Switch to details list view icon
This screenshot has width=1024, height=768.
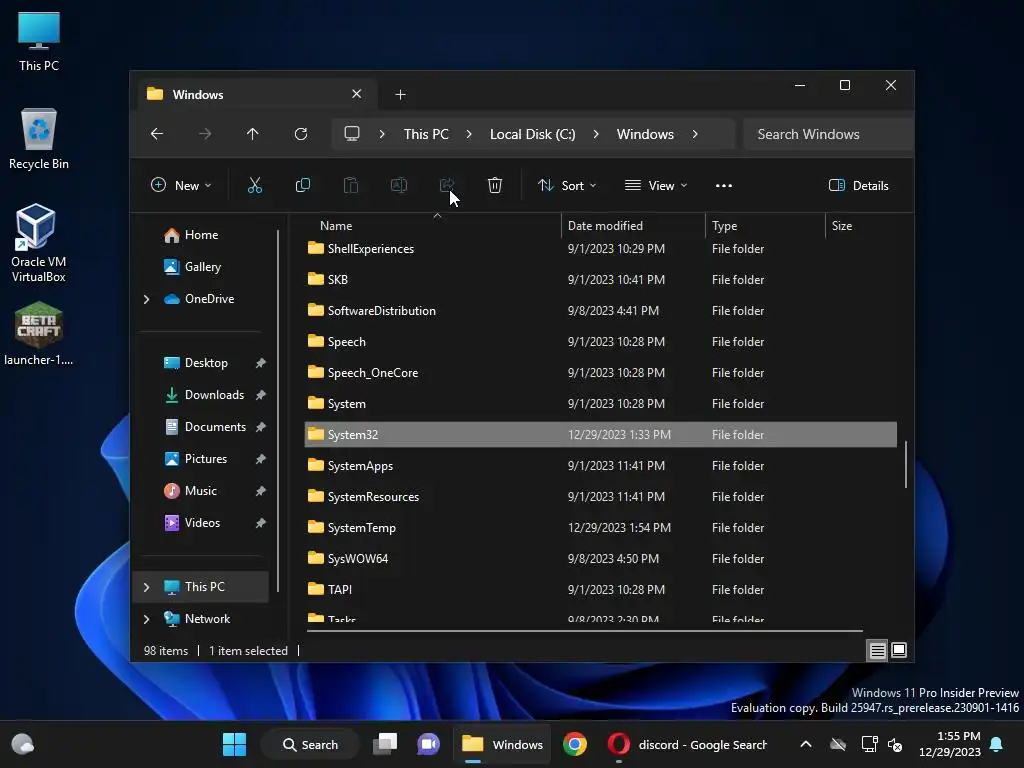coord(877,650)
